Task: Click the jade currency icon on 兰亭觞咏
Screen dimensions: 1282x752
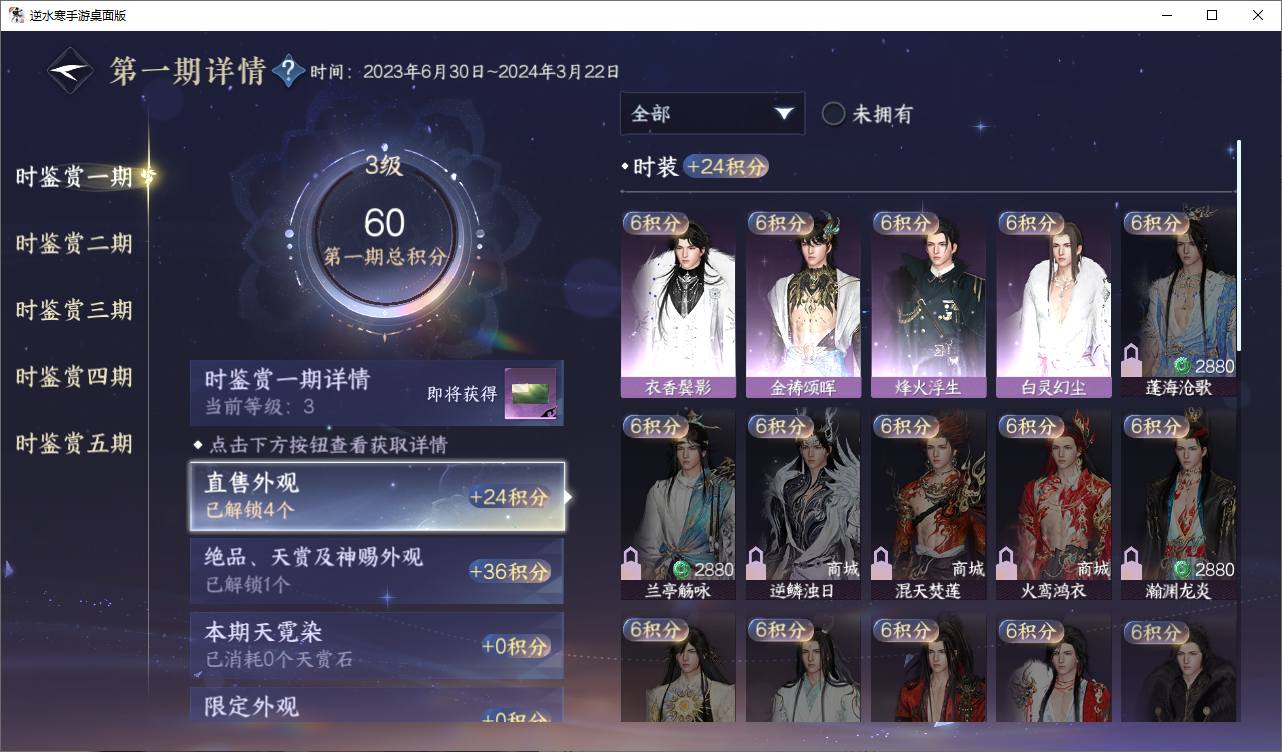Action: 681,569
